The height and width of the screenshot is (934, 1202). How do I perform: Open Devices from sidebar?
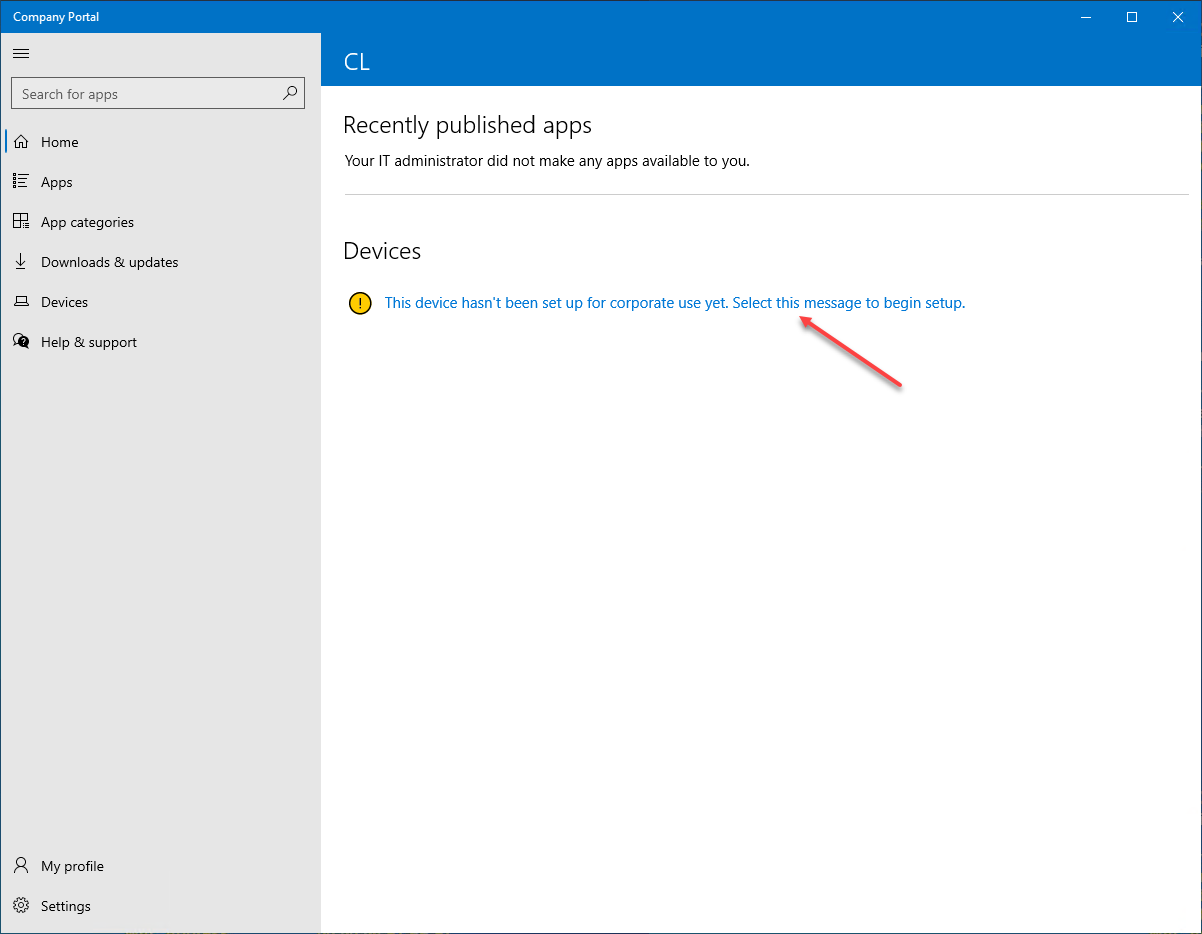(161, 302)
